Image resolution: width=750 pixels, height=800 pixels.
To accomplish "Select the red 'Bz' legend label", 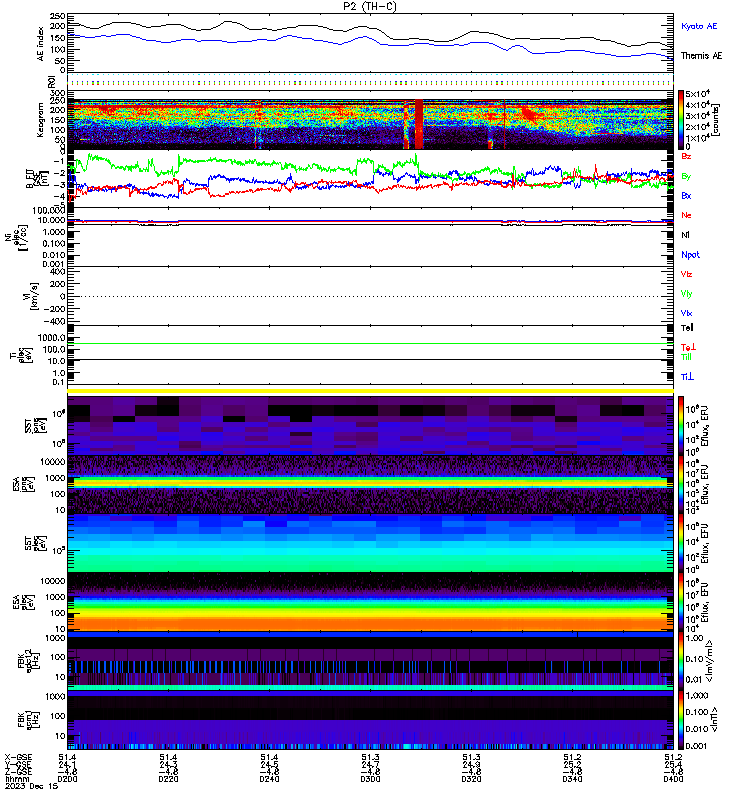I will (x=686, y=156).
